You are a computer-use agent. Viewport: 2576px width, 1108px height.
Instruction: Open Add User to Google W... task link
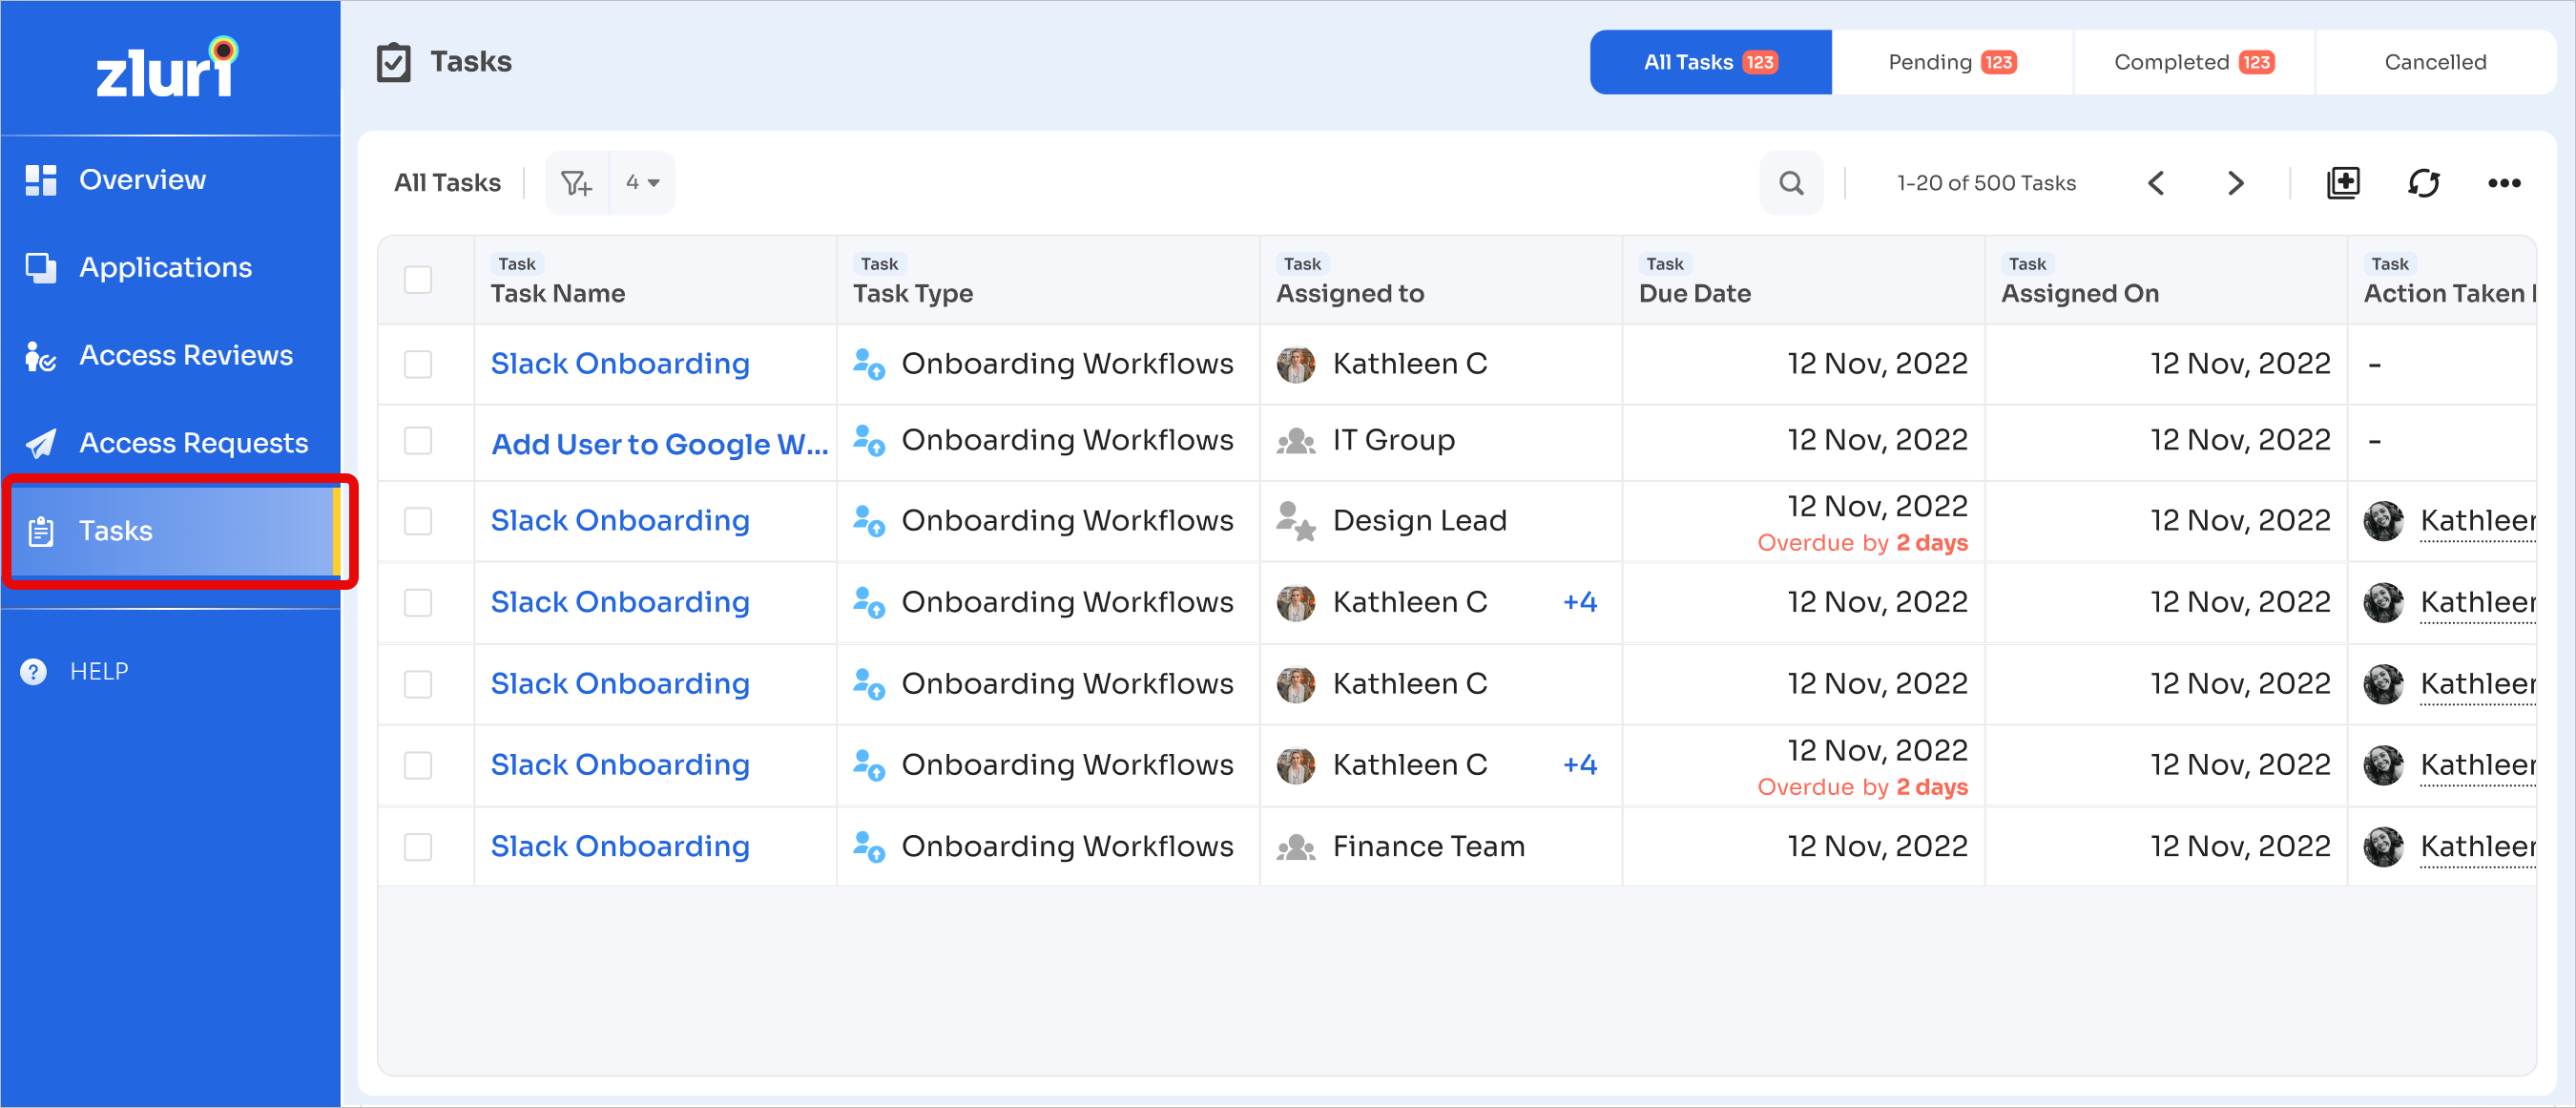(x=659, y=443)
